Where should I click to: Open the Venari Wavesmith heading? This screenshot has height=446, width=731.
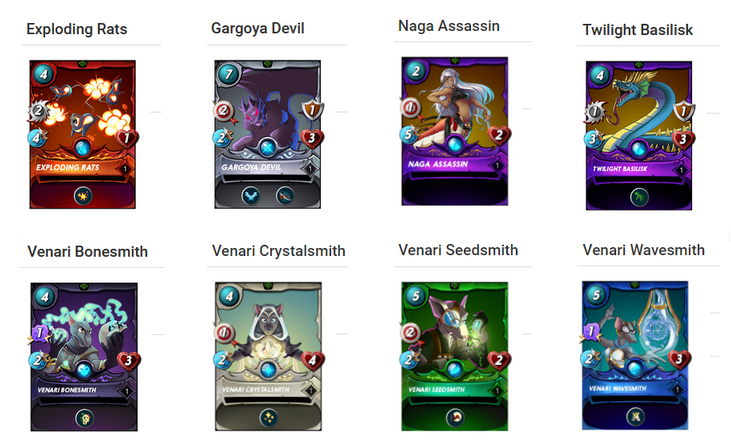tap(643, 250)
